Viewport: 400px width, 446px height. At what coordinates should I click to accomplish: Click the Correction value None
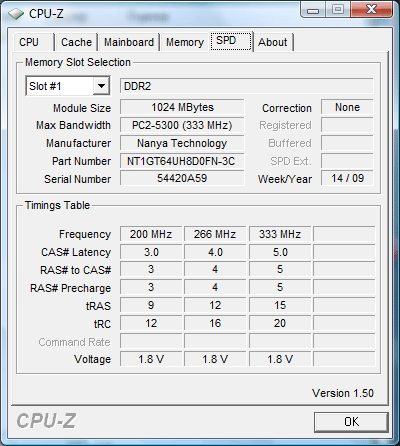[x=347, y=107]
